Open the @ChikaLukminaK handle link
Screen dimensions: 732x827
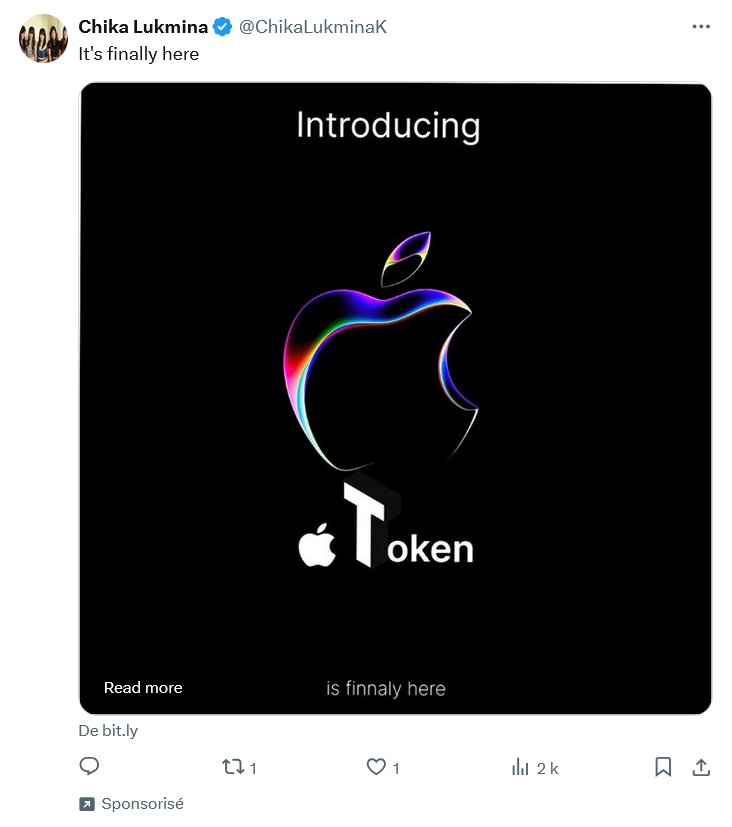point(312,27)
